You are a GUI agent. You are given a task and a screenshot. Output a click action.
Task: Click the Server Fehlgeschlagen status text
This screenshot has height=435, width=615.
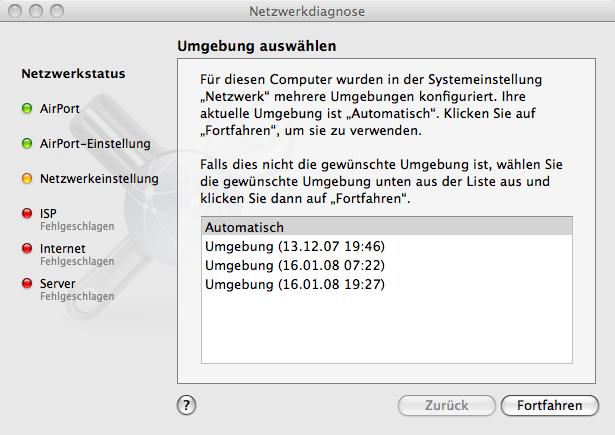[x=77, y=297]
